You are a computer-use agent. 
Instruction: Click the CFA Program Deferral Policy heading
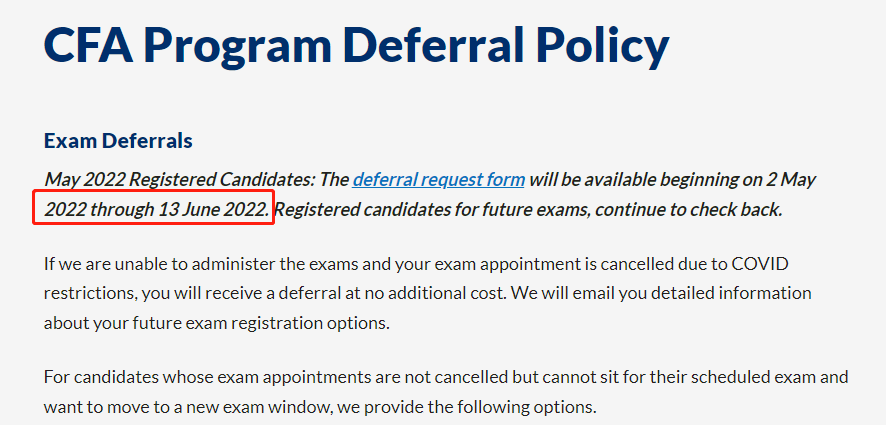(356, 45)
